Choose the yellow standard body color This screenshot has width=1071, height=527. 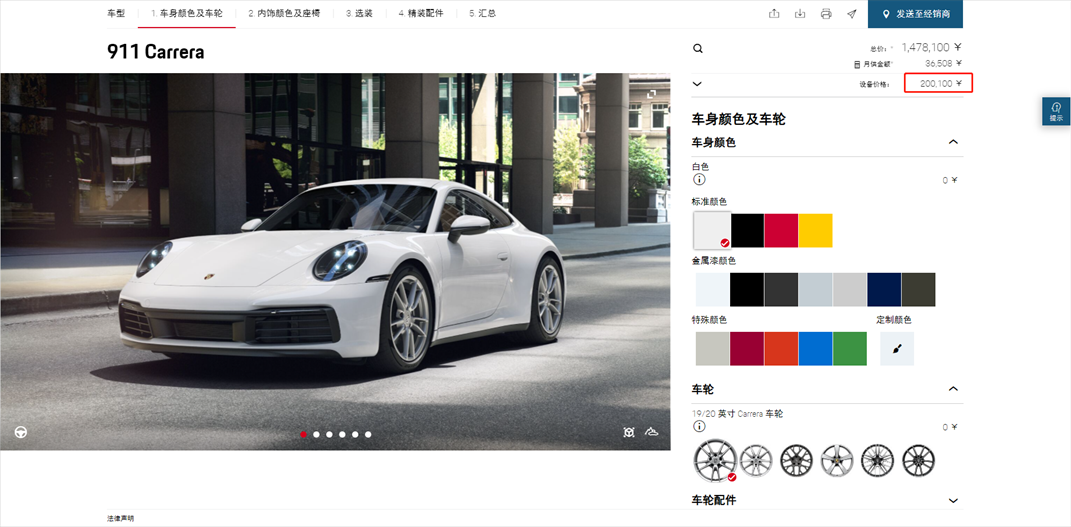(815, 230)
